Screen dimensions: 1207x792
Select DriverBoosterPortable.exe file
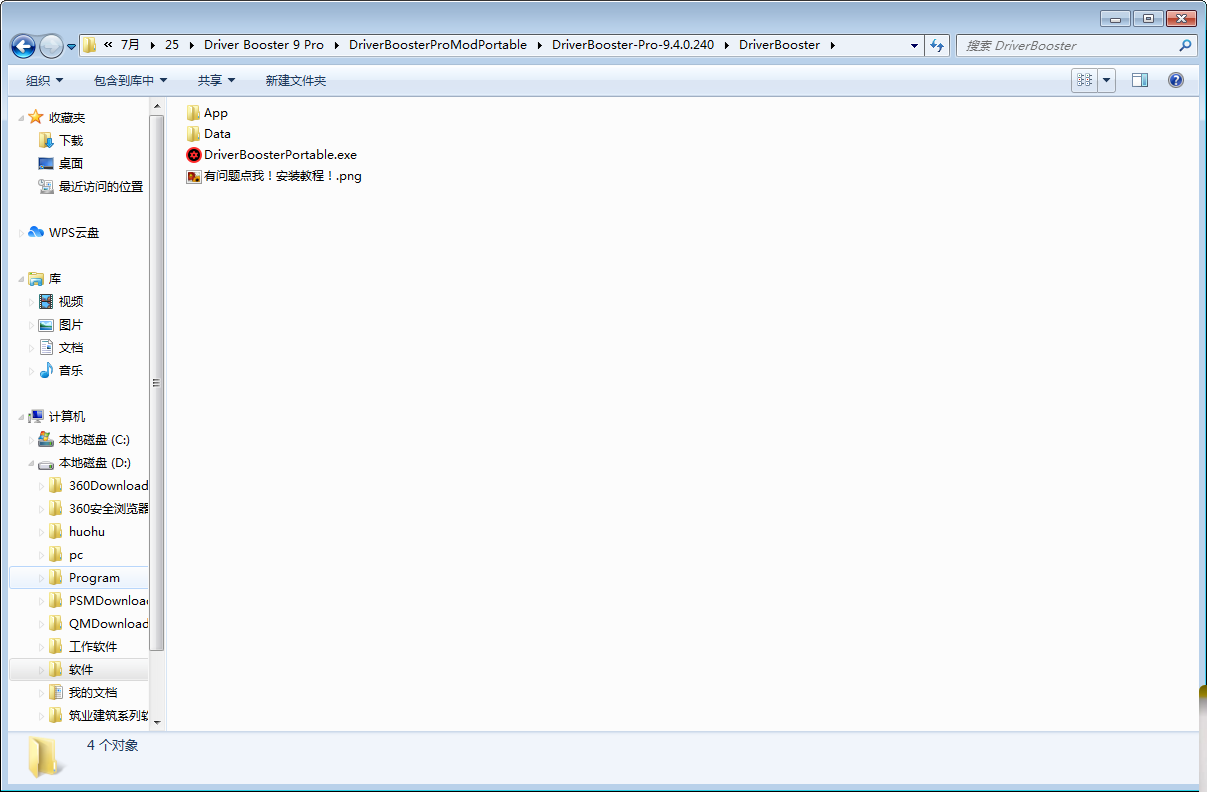click(x=271, y=155)
